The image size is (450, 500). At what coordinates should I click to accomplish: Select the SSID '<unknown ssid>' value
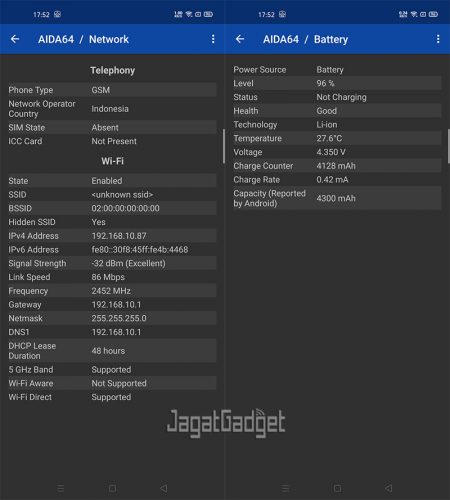pyautogui.click(x=122, y=195)
